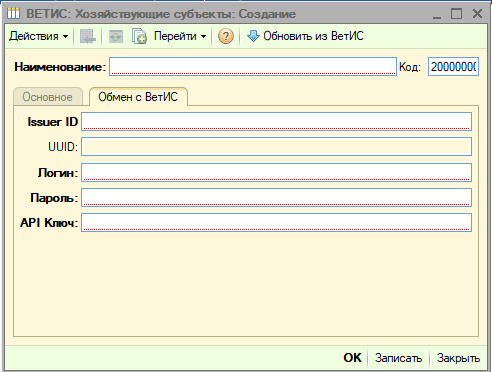492x372 pixels.
Task: Focus the Наименование input field
Action: pos(253,67)
